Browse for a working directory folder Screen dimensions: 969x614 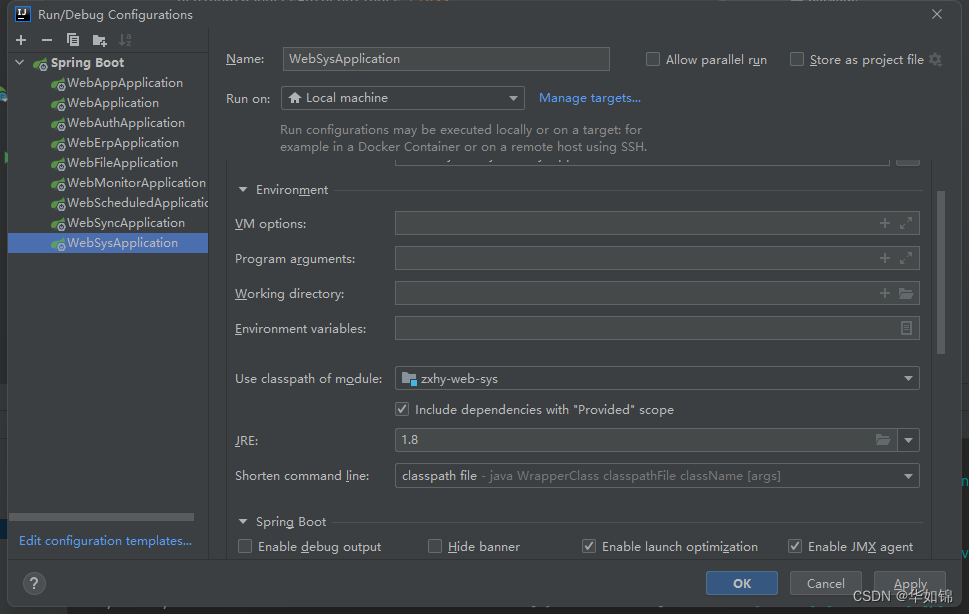coord(906,293)
